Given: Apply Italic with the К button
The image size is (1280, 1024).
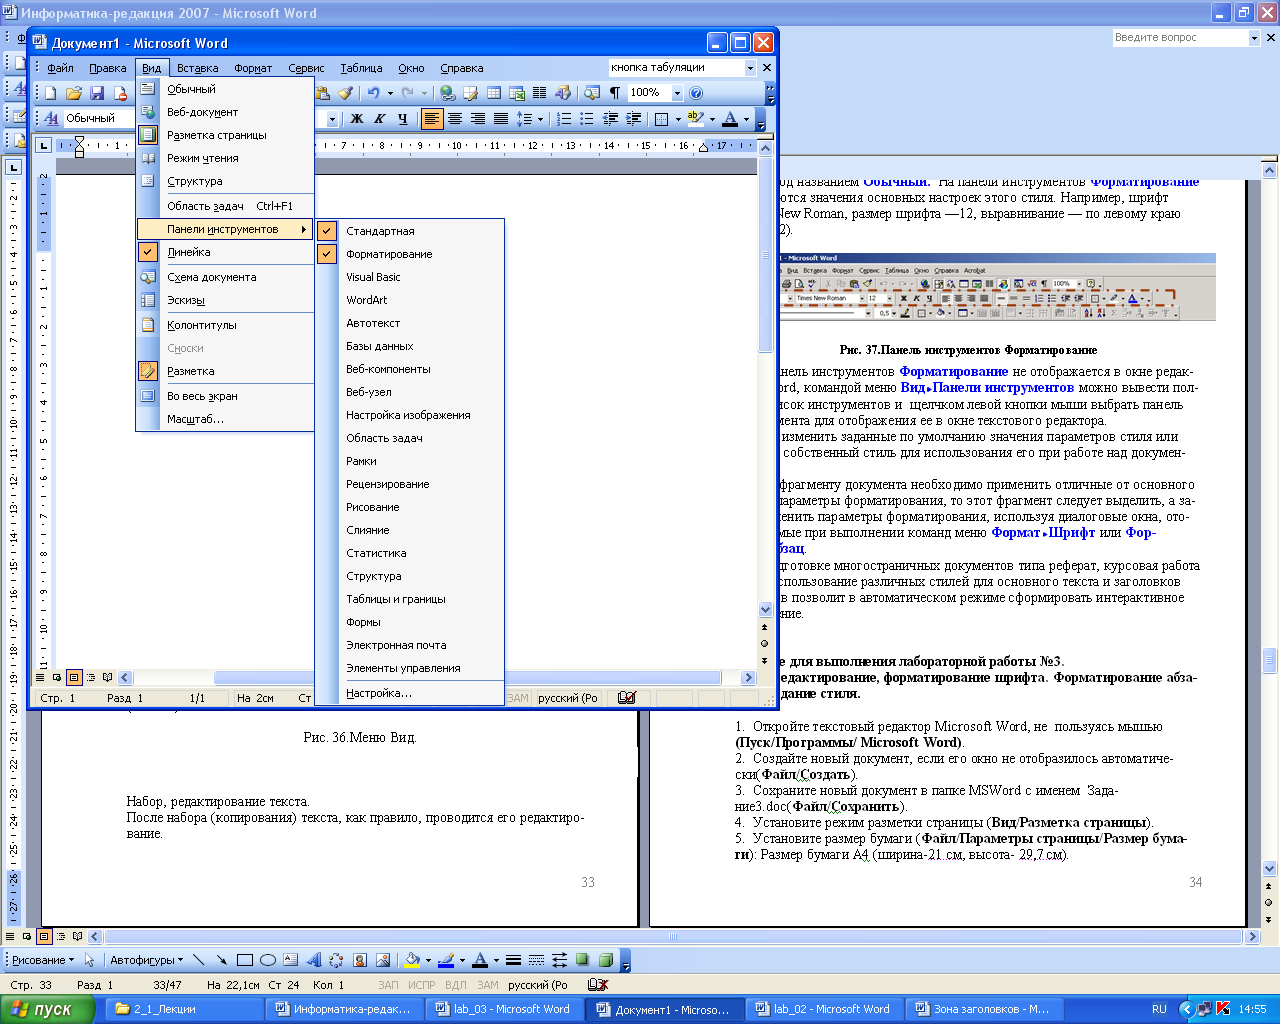Looking at the screenshot, I should [380, 119].
